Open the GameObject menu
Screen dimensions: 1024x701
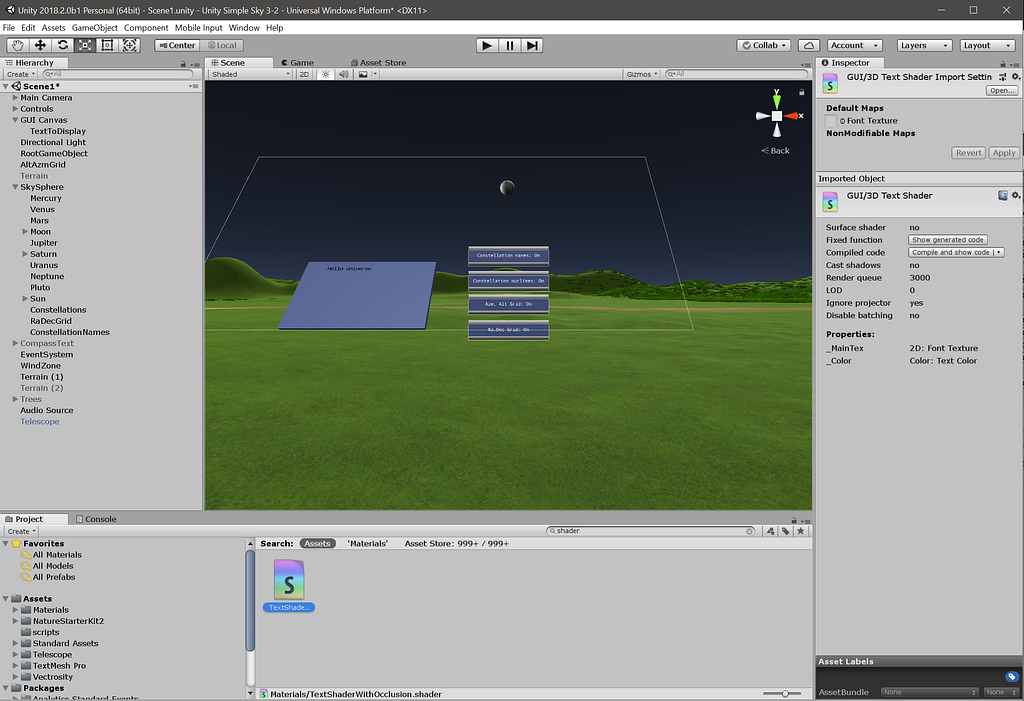coord(95,27)
